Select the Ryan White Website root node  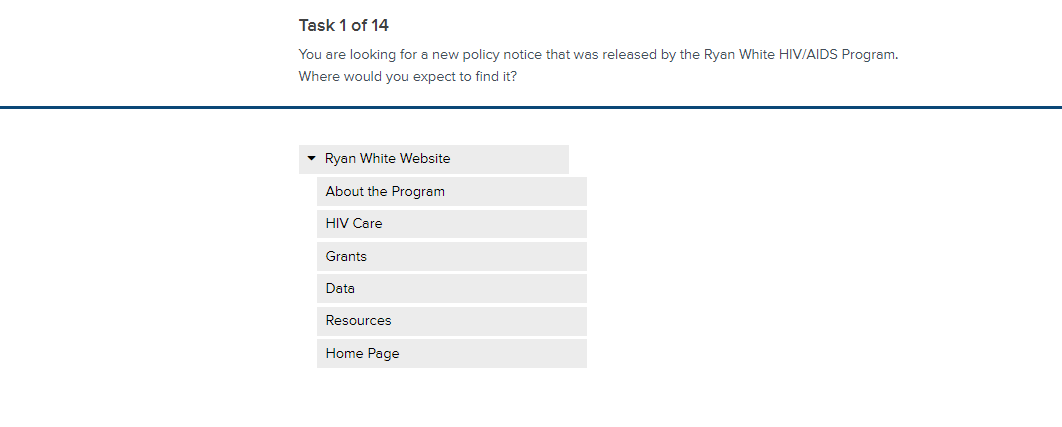(x=388, y=159)
